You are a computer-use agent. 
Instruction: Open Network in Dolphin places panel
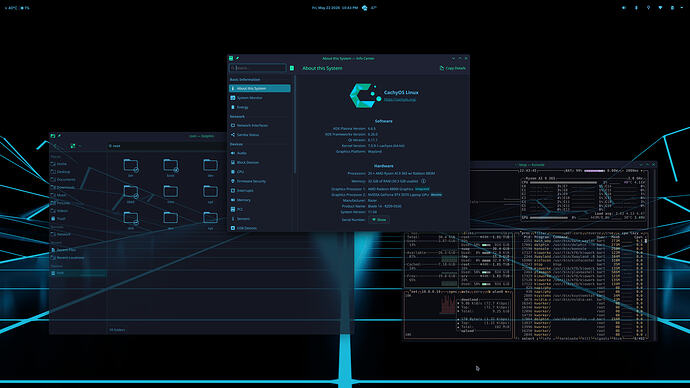[x=78, y=234]
